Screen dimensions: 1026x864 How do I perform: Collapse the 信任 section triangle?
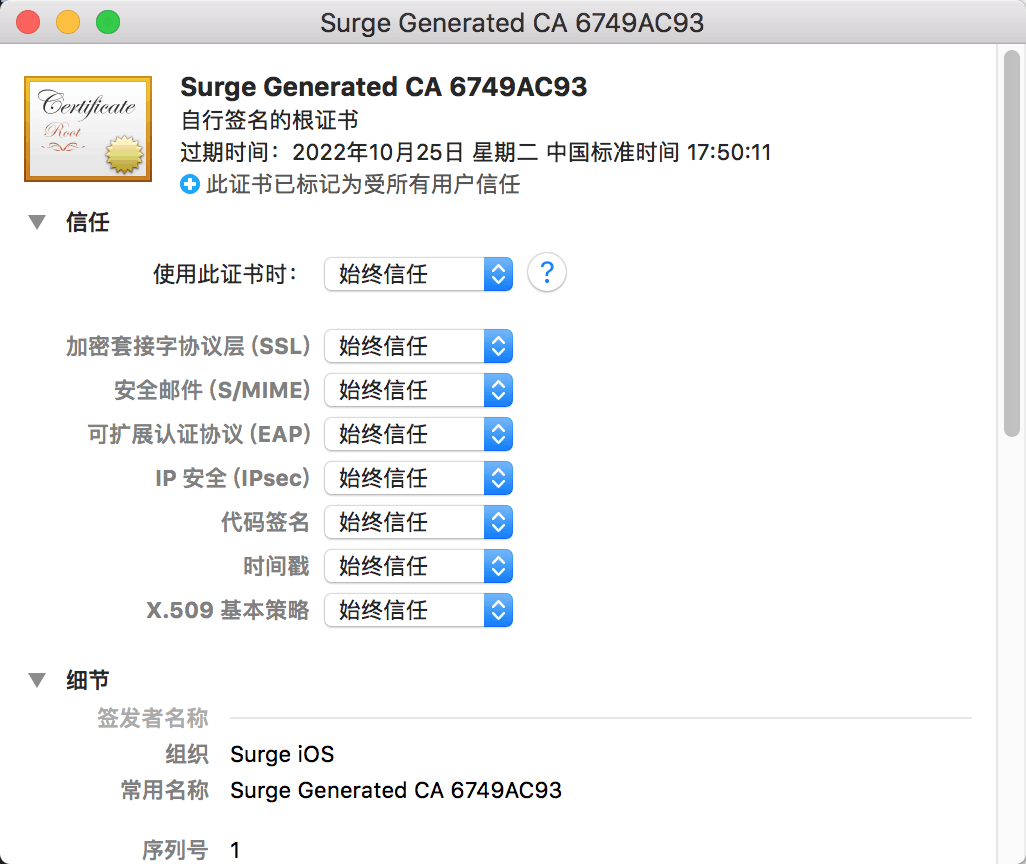tap(37, 223)
